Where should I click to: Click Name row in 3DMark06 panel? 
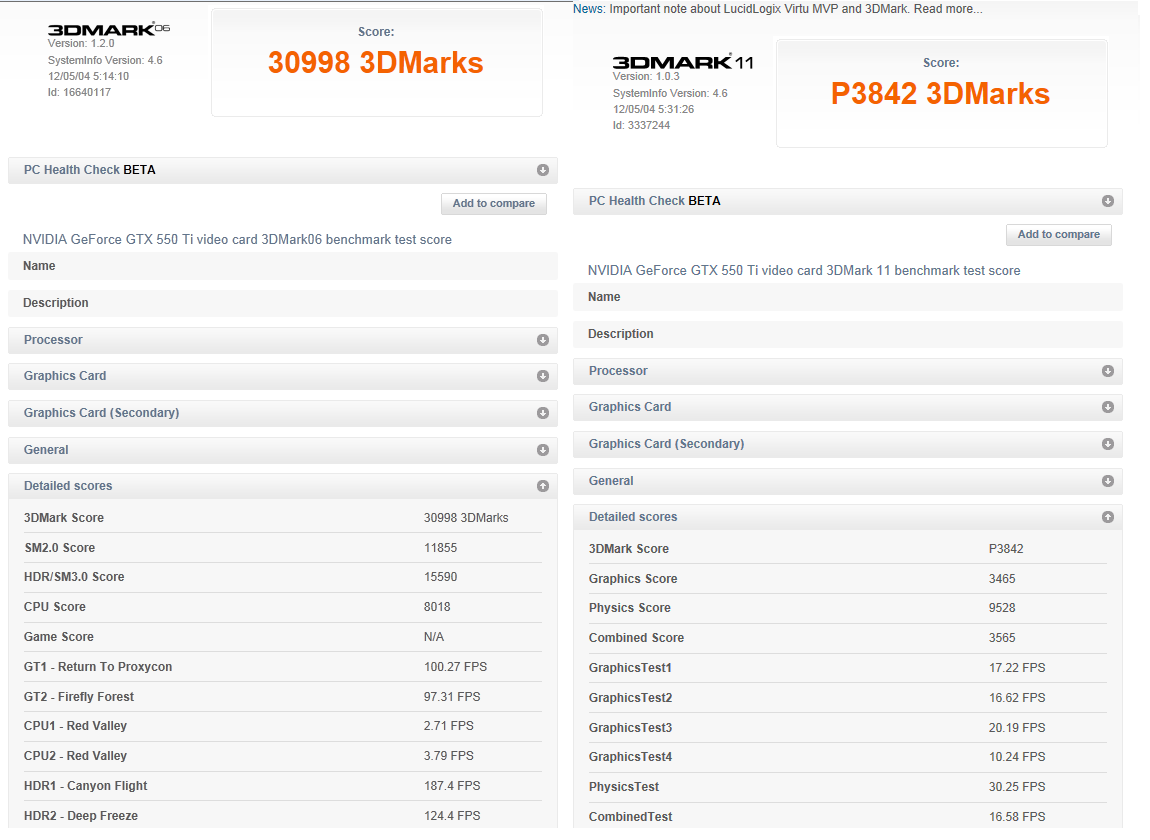click(x=282, y=266)
